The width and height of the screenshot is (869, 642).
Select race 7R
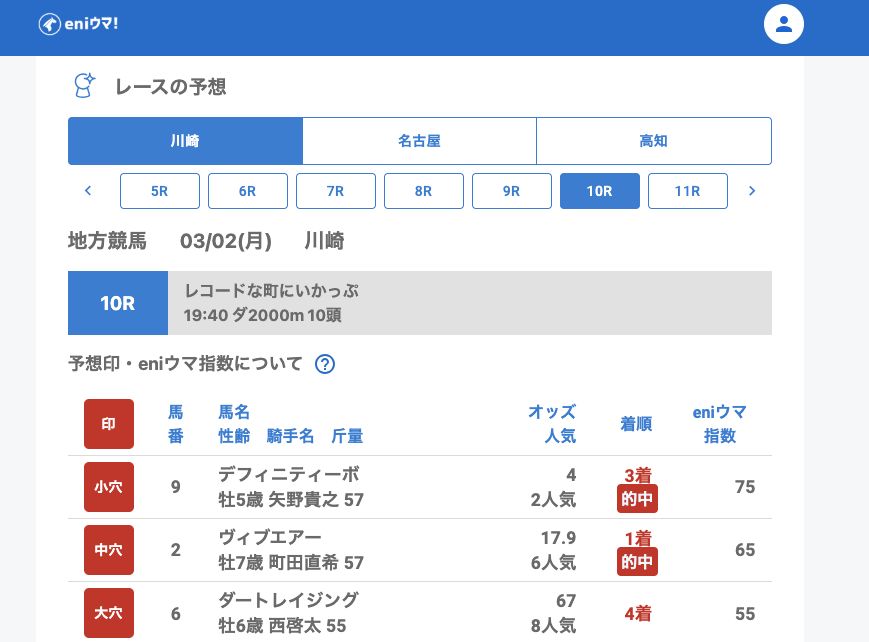(336, 191)
